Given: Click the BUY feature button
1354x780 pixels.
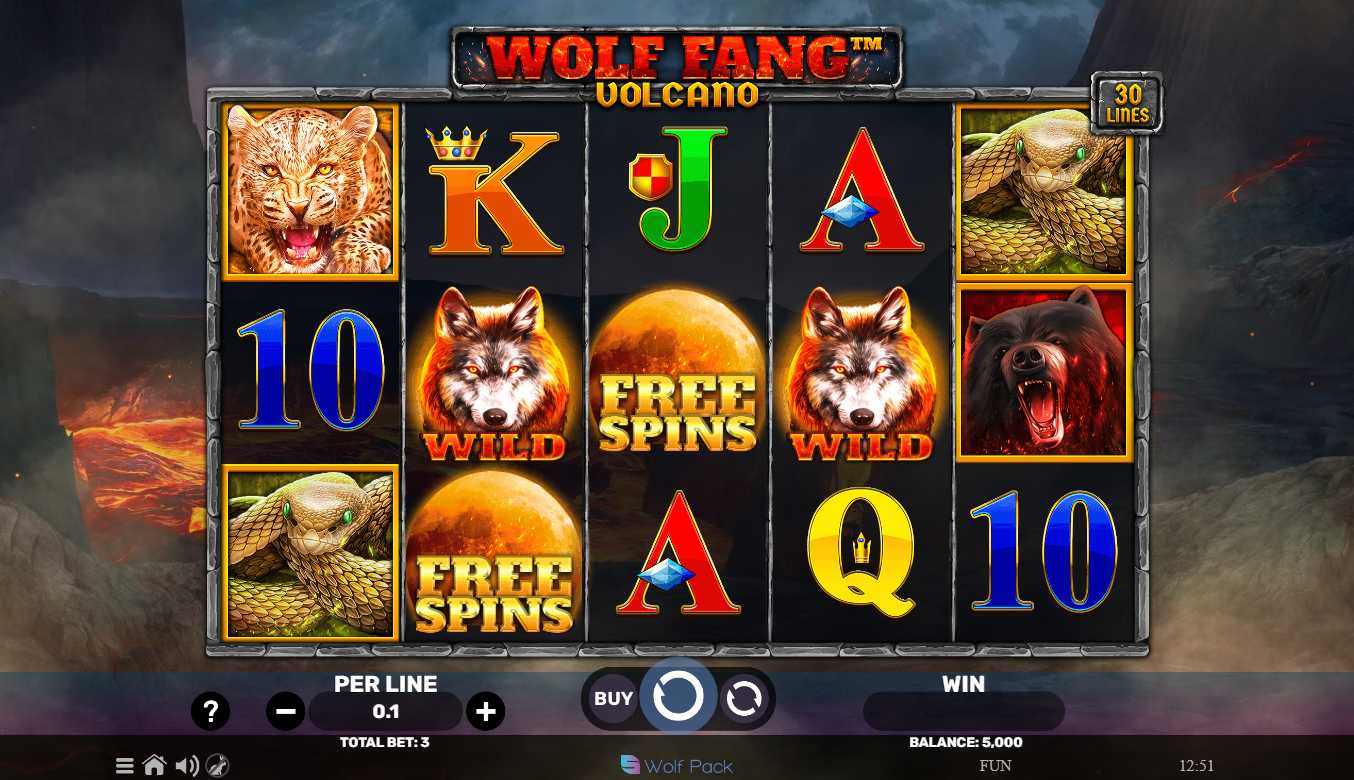Looking at the screenshot, I should [614, 699].
